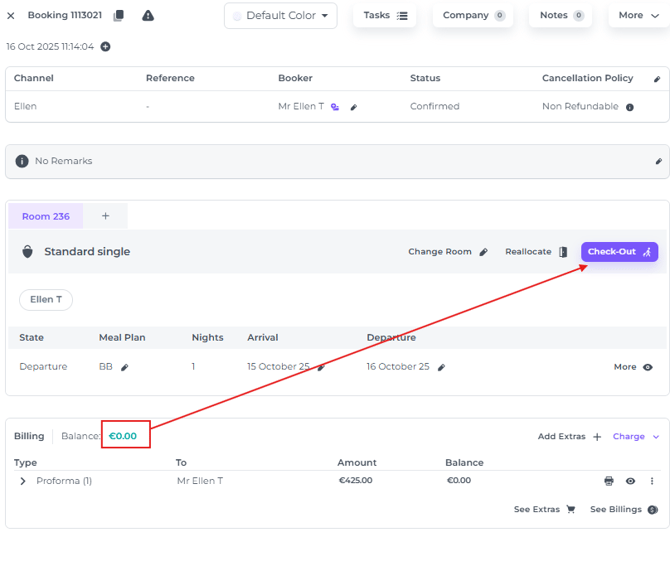The height and width of the screenshot is (571, 670).
Task: Click the Ellen T guest chip
Action: 46,300
